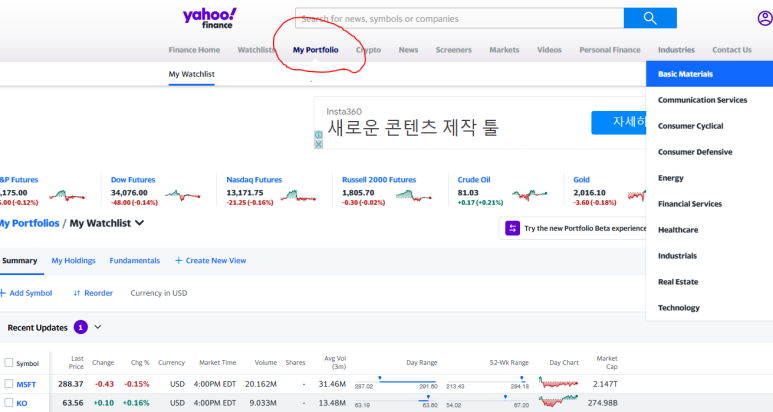Click the Nasdaq Futures mini chart
This screenshot has width=773, height=412.
[x=298, y=196]
